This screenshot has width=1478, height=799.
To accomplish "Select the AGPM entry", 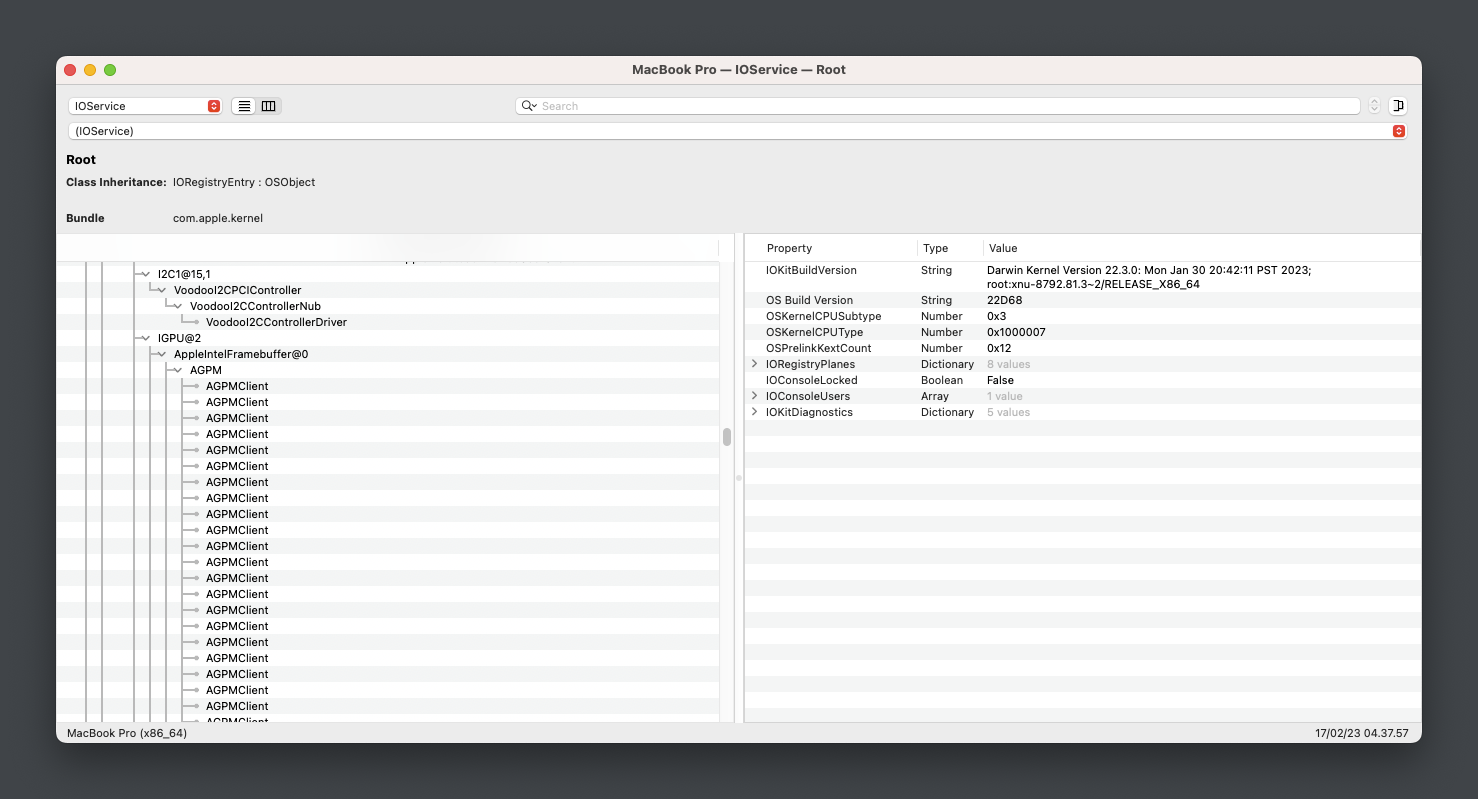I will (x=206, y=370).
